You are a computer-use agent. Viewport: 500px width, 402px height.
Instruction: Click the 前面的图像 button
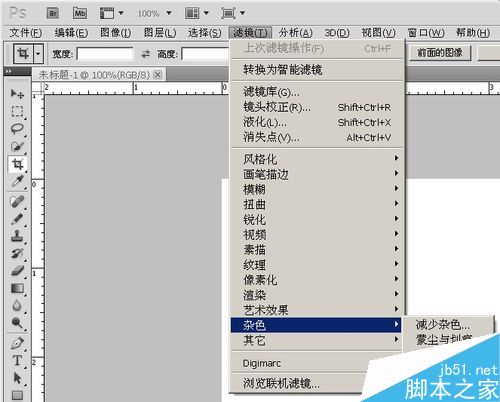440,53
